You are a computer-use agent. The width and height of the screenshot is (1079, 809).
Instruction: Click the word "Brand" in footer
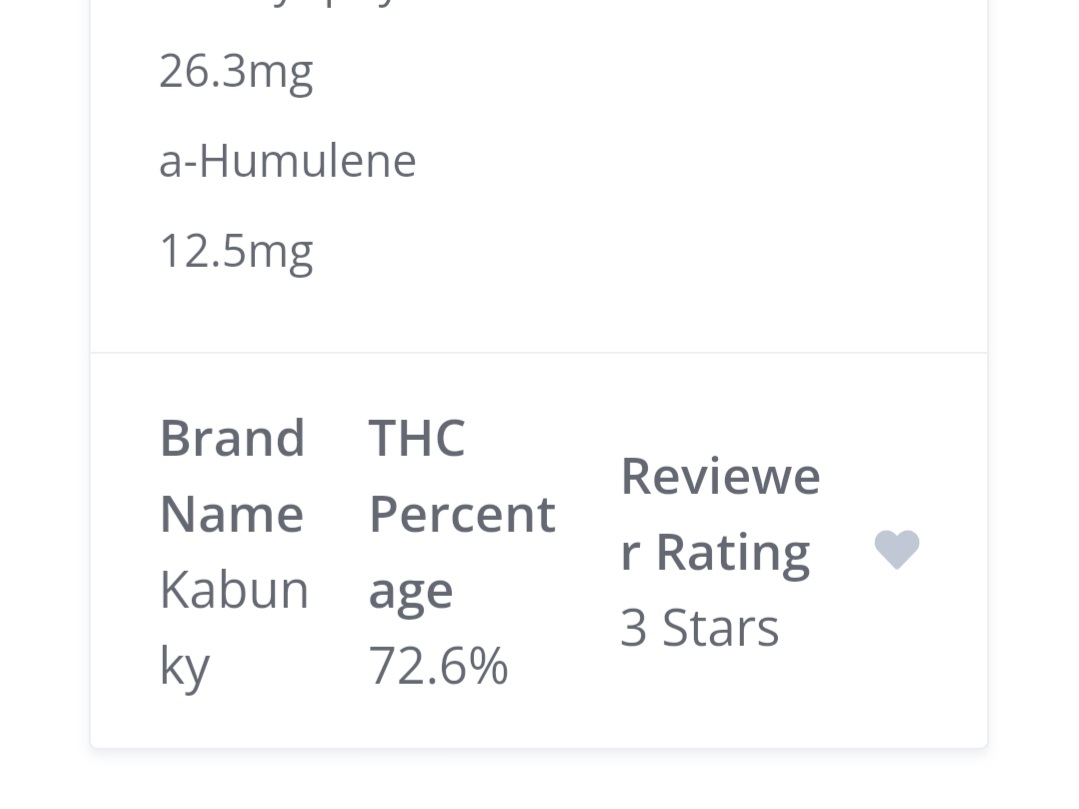pyautogui.click(x=233, y=438)
